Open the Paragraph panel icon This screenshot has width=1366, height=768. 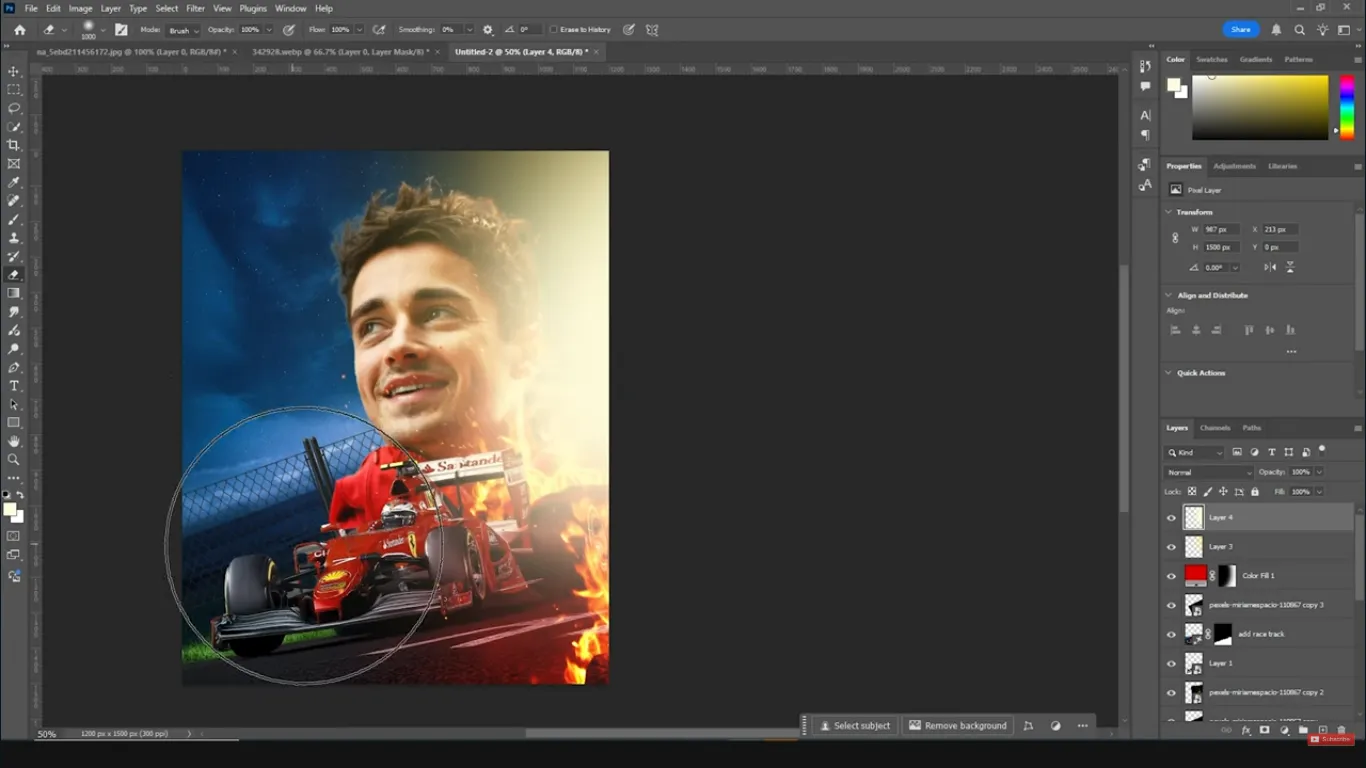[1145, 135]
